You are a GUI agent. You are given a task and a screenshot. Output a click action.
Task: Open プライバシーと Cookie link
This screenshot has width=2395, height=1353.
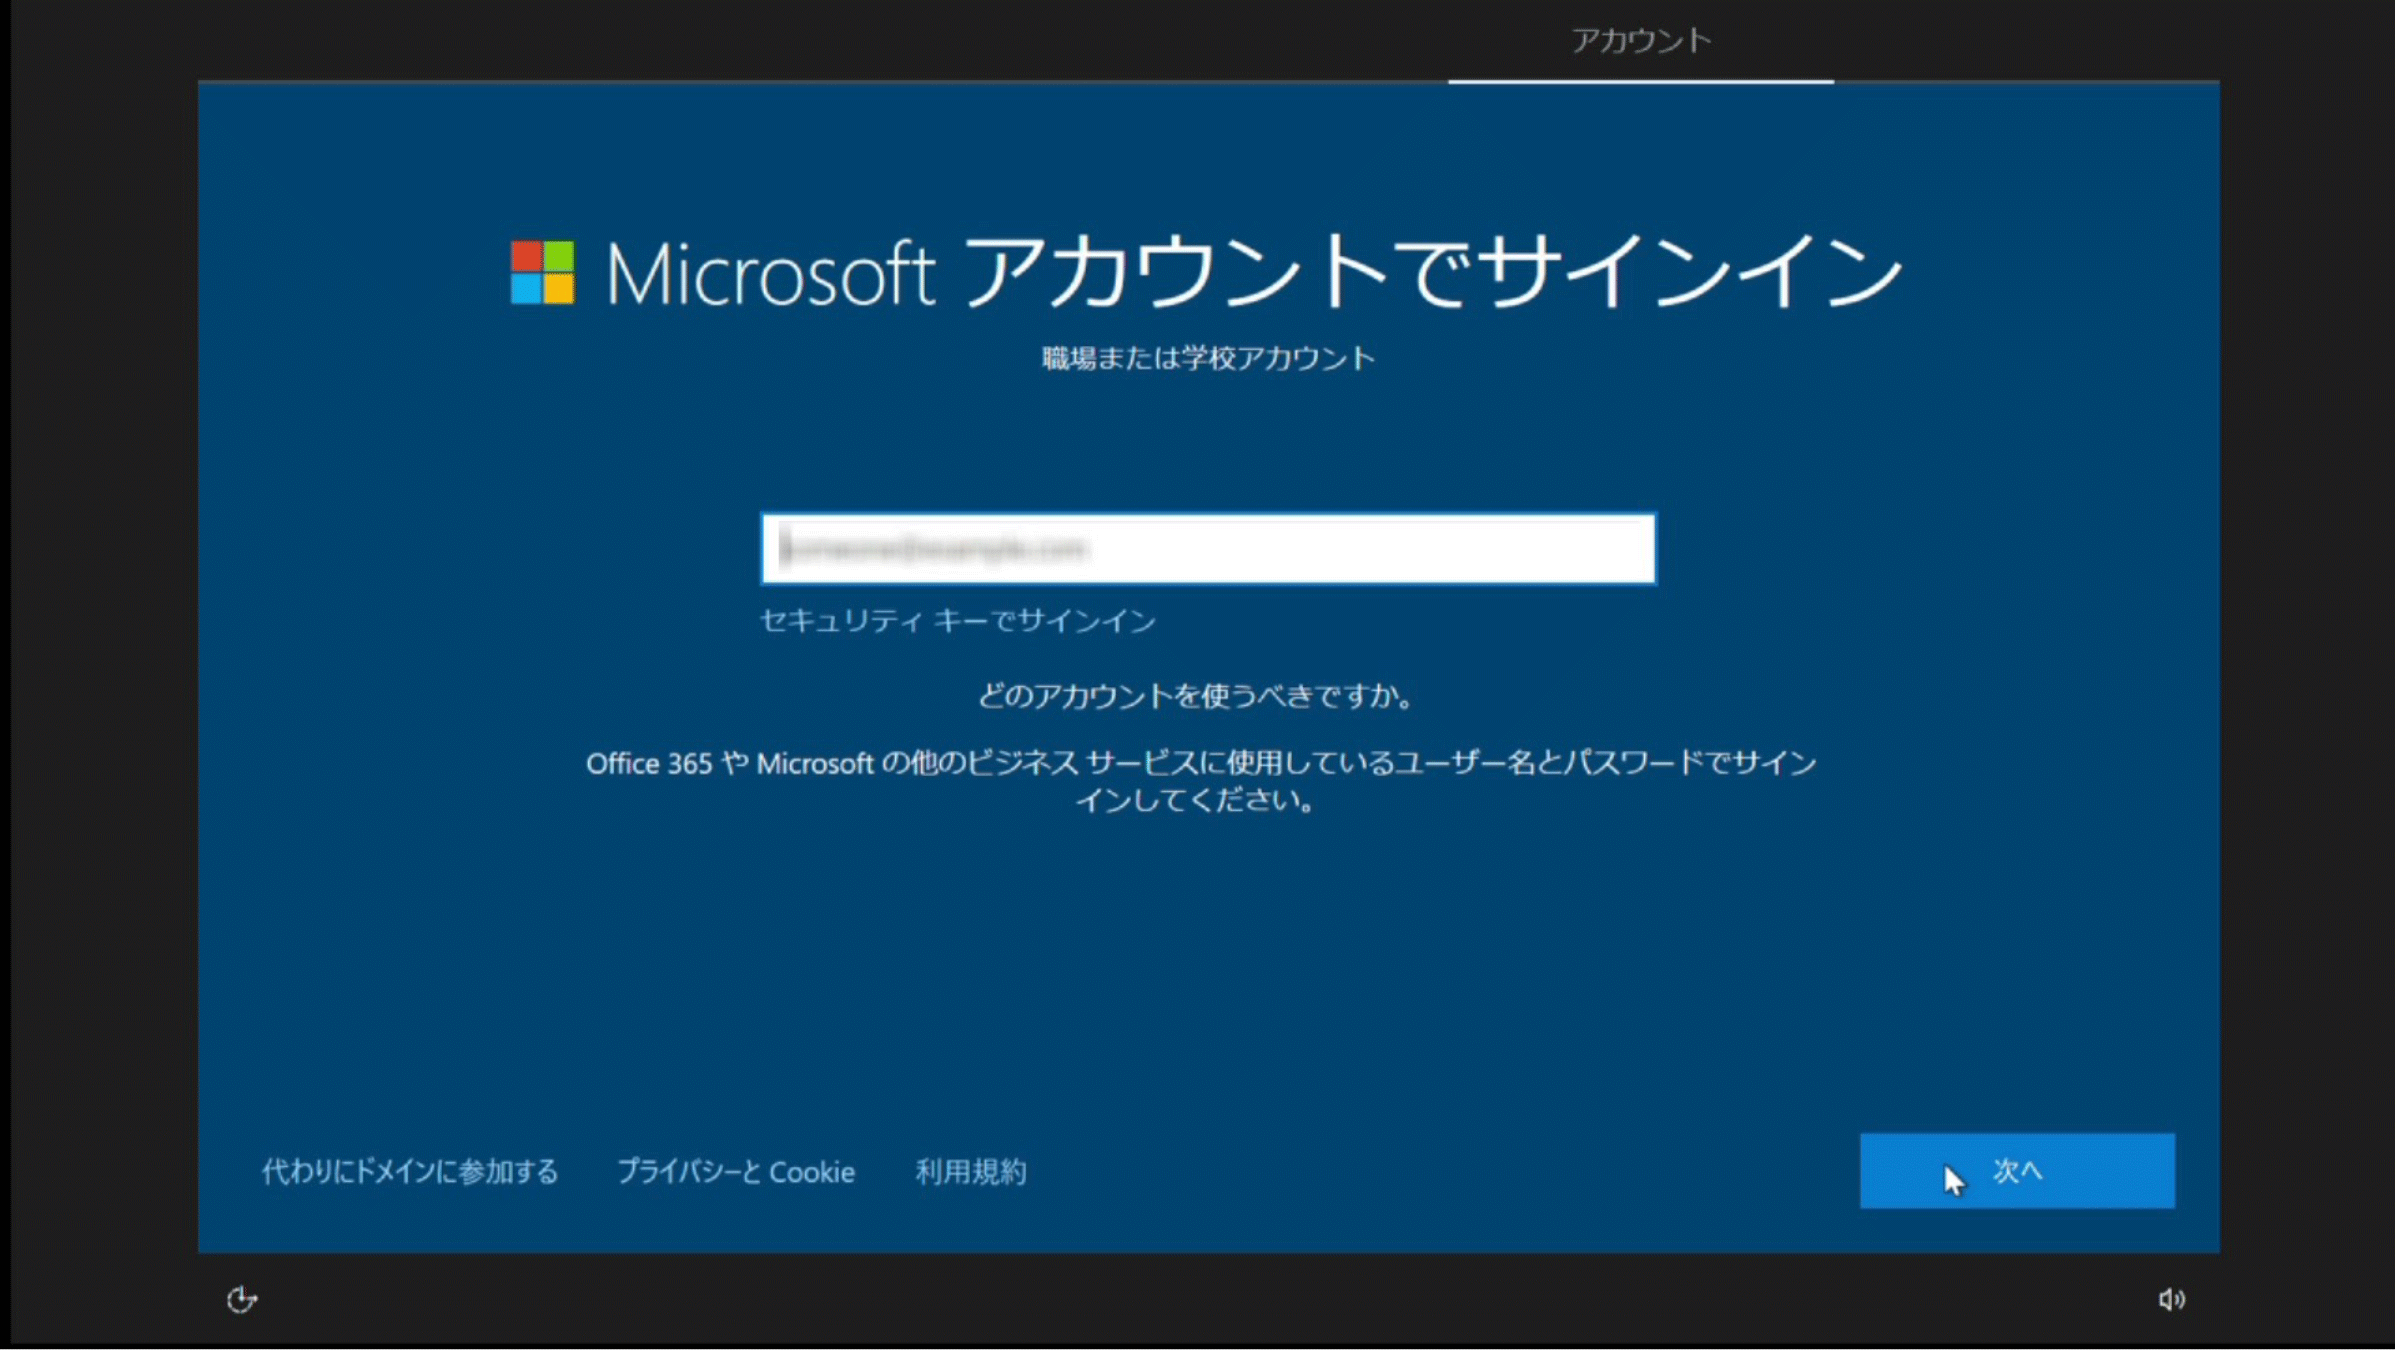(x=736, y=1172)
